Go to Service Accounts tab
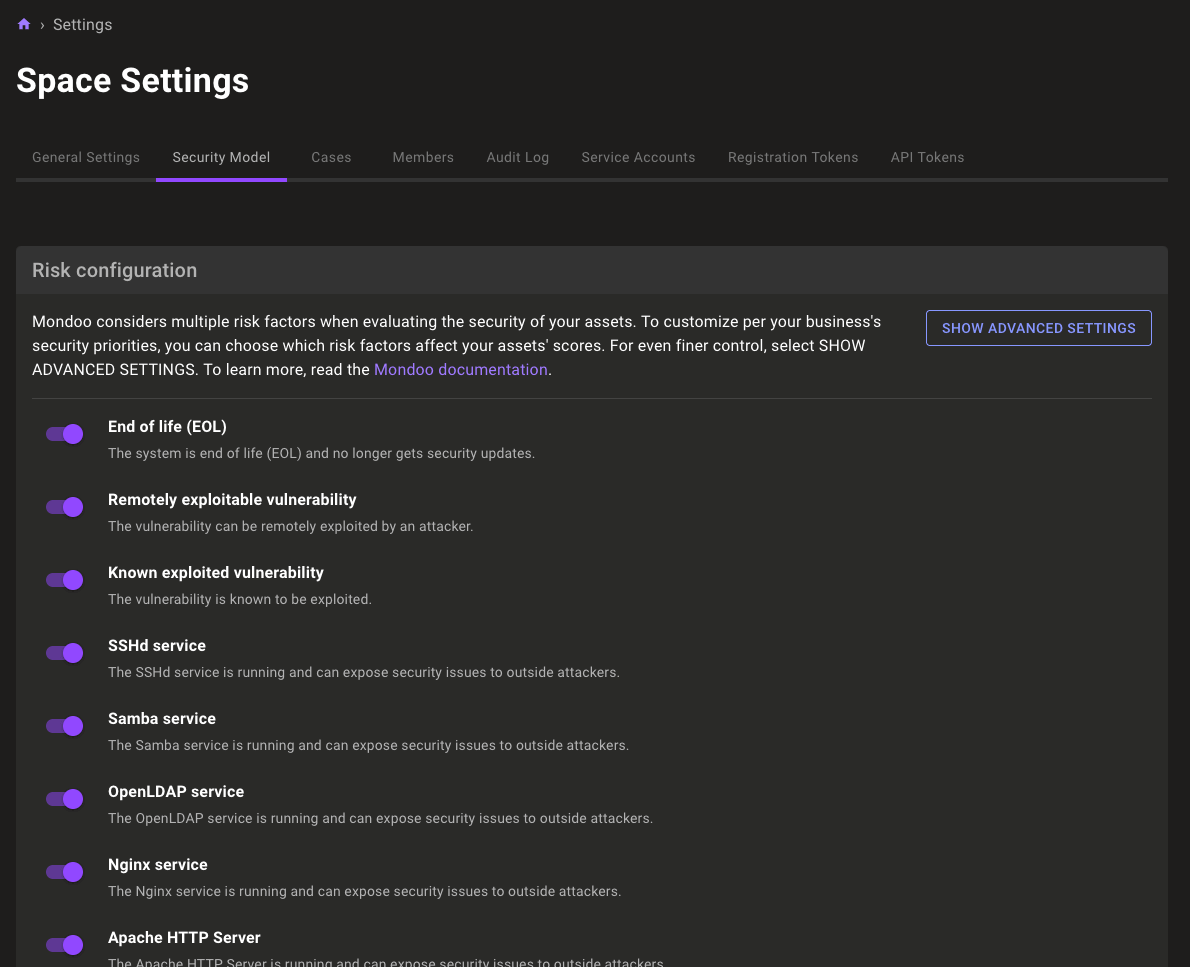 point(638,157)
